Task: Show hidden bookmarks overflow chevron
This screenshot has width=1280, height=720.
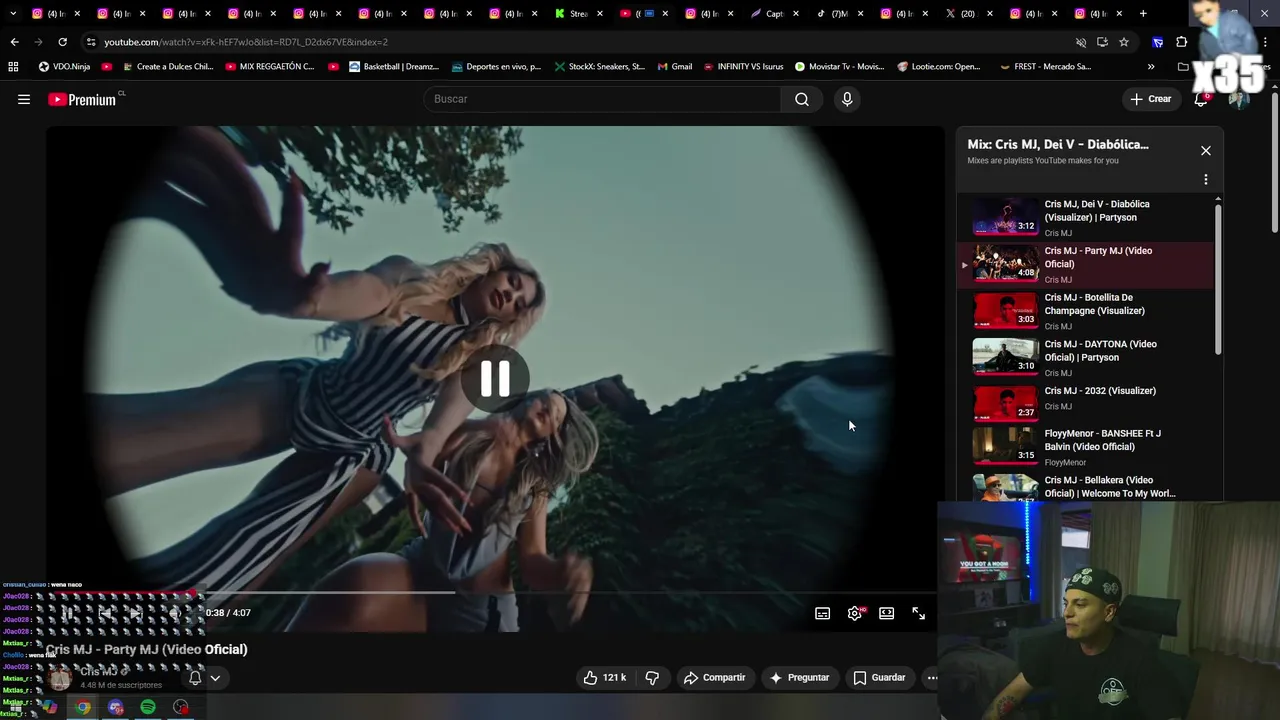Action: coord(1151,67)
